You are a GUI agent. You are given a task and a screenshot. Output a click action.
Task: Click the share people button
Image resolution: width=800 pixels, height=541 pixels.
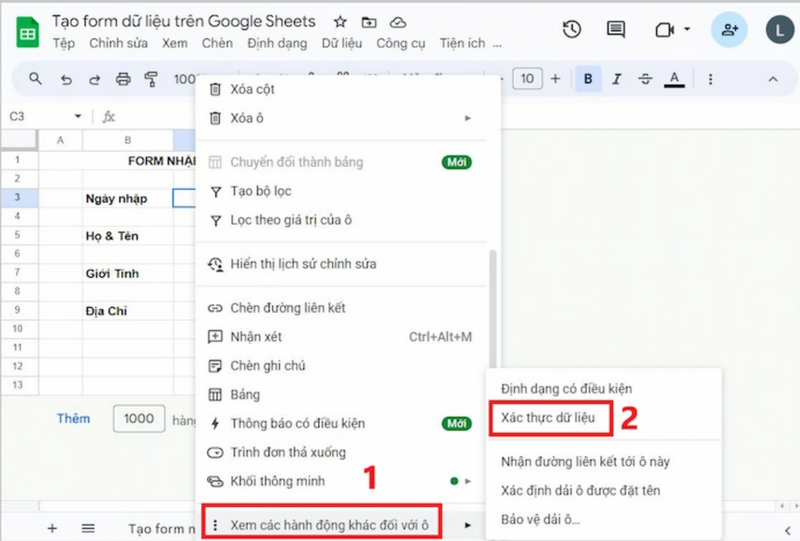tap(729, 30)
